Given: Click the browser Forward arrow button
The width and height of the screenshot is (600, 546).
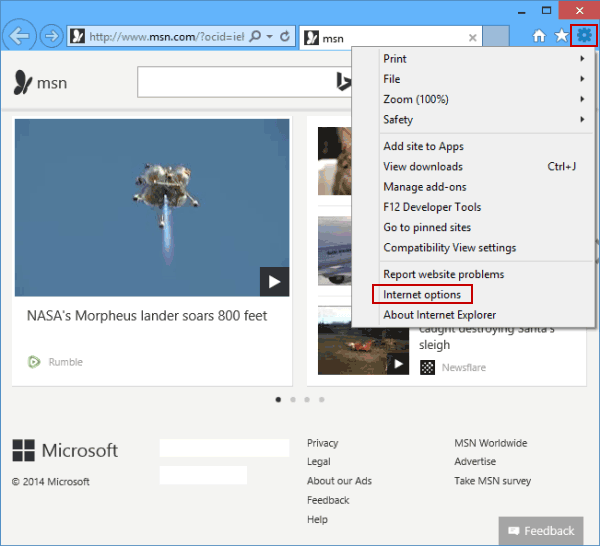Looking at the screenshot, I should (51, 36).
